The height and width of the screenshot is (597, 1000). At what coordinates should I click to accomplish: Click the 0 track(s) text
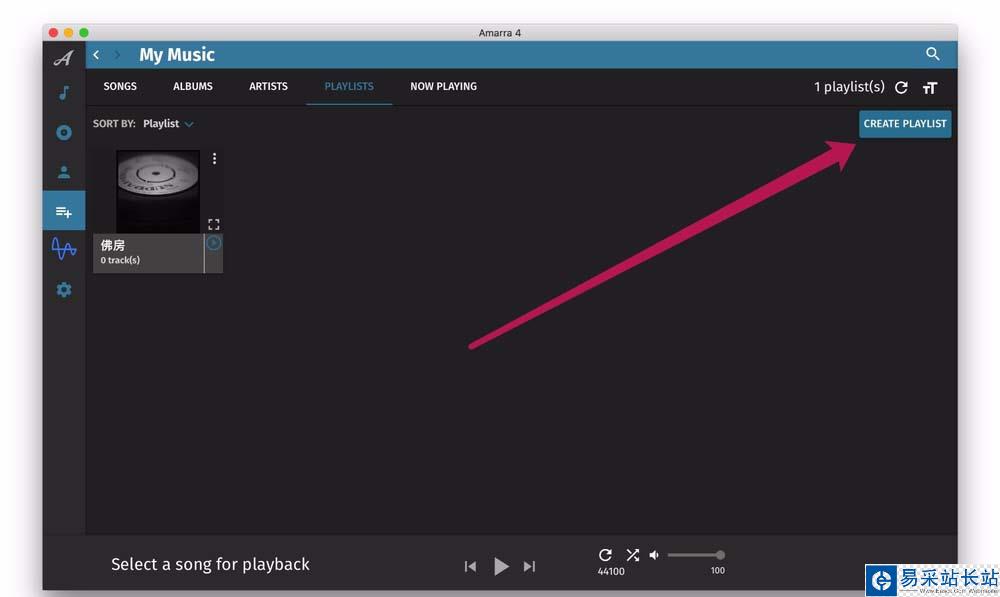120,260
